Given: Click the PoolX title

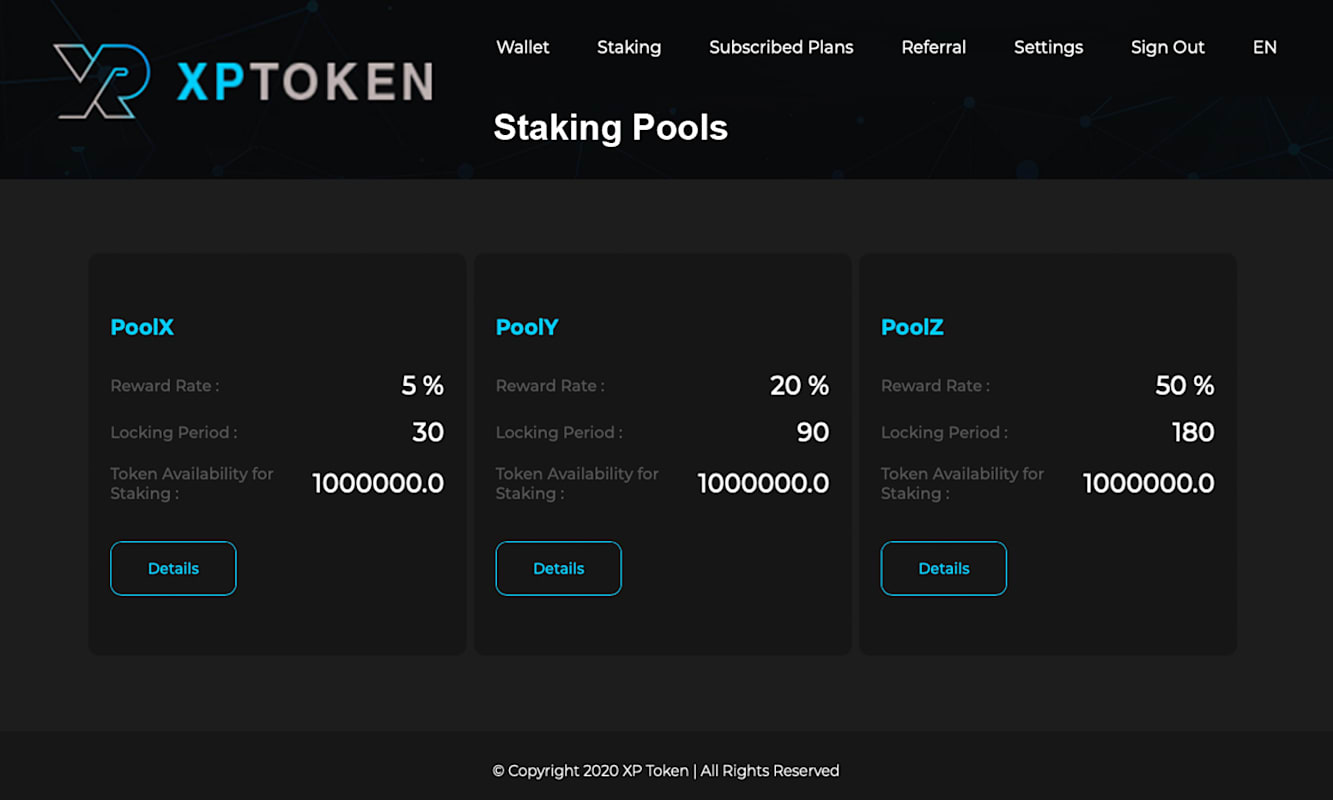Looking at the screenshot, I should click(x=142, y=327).
